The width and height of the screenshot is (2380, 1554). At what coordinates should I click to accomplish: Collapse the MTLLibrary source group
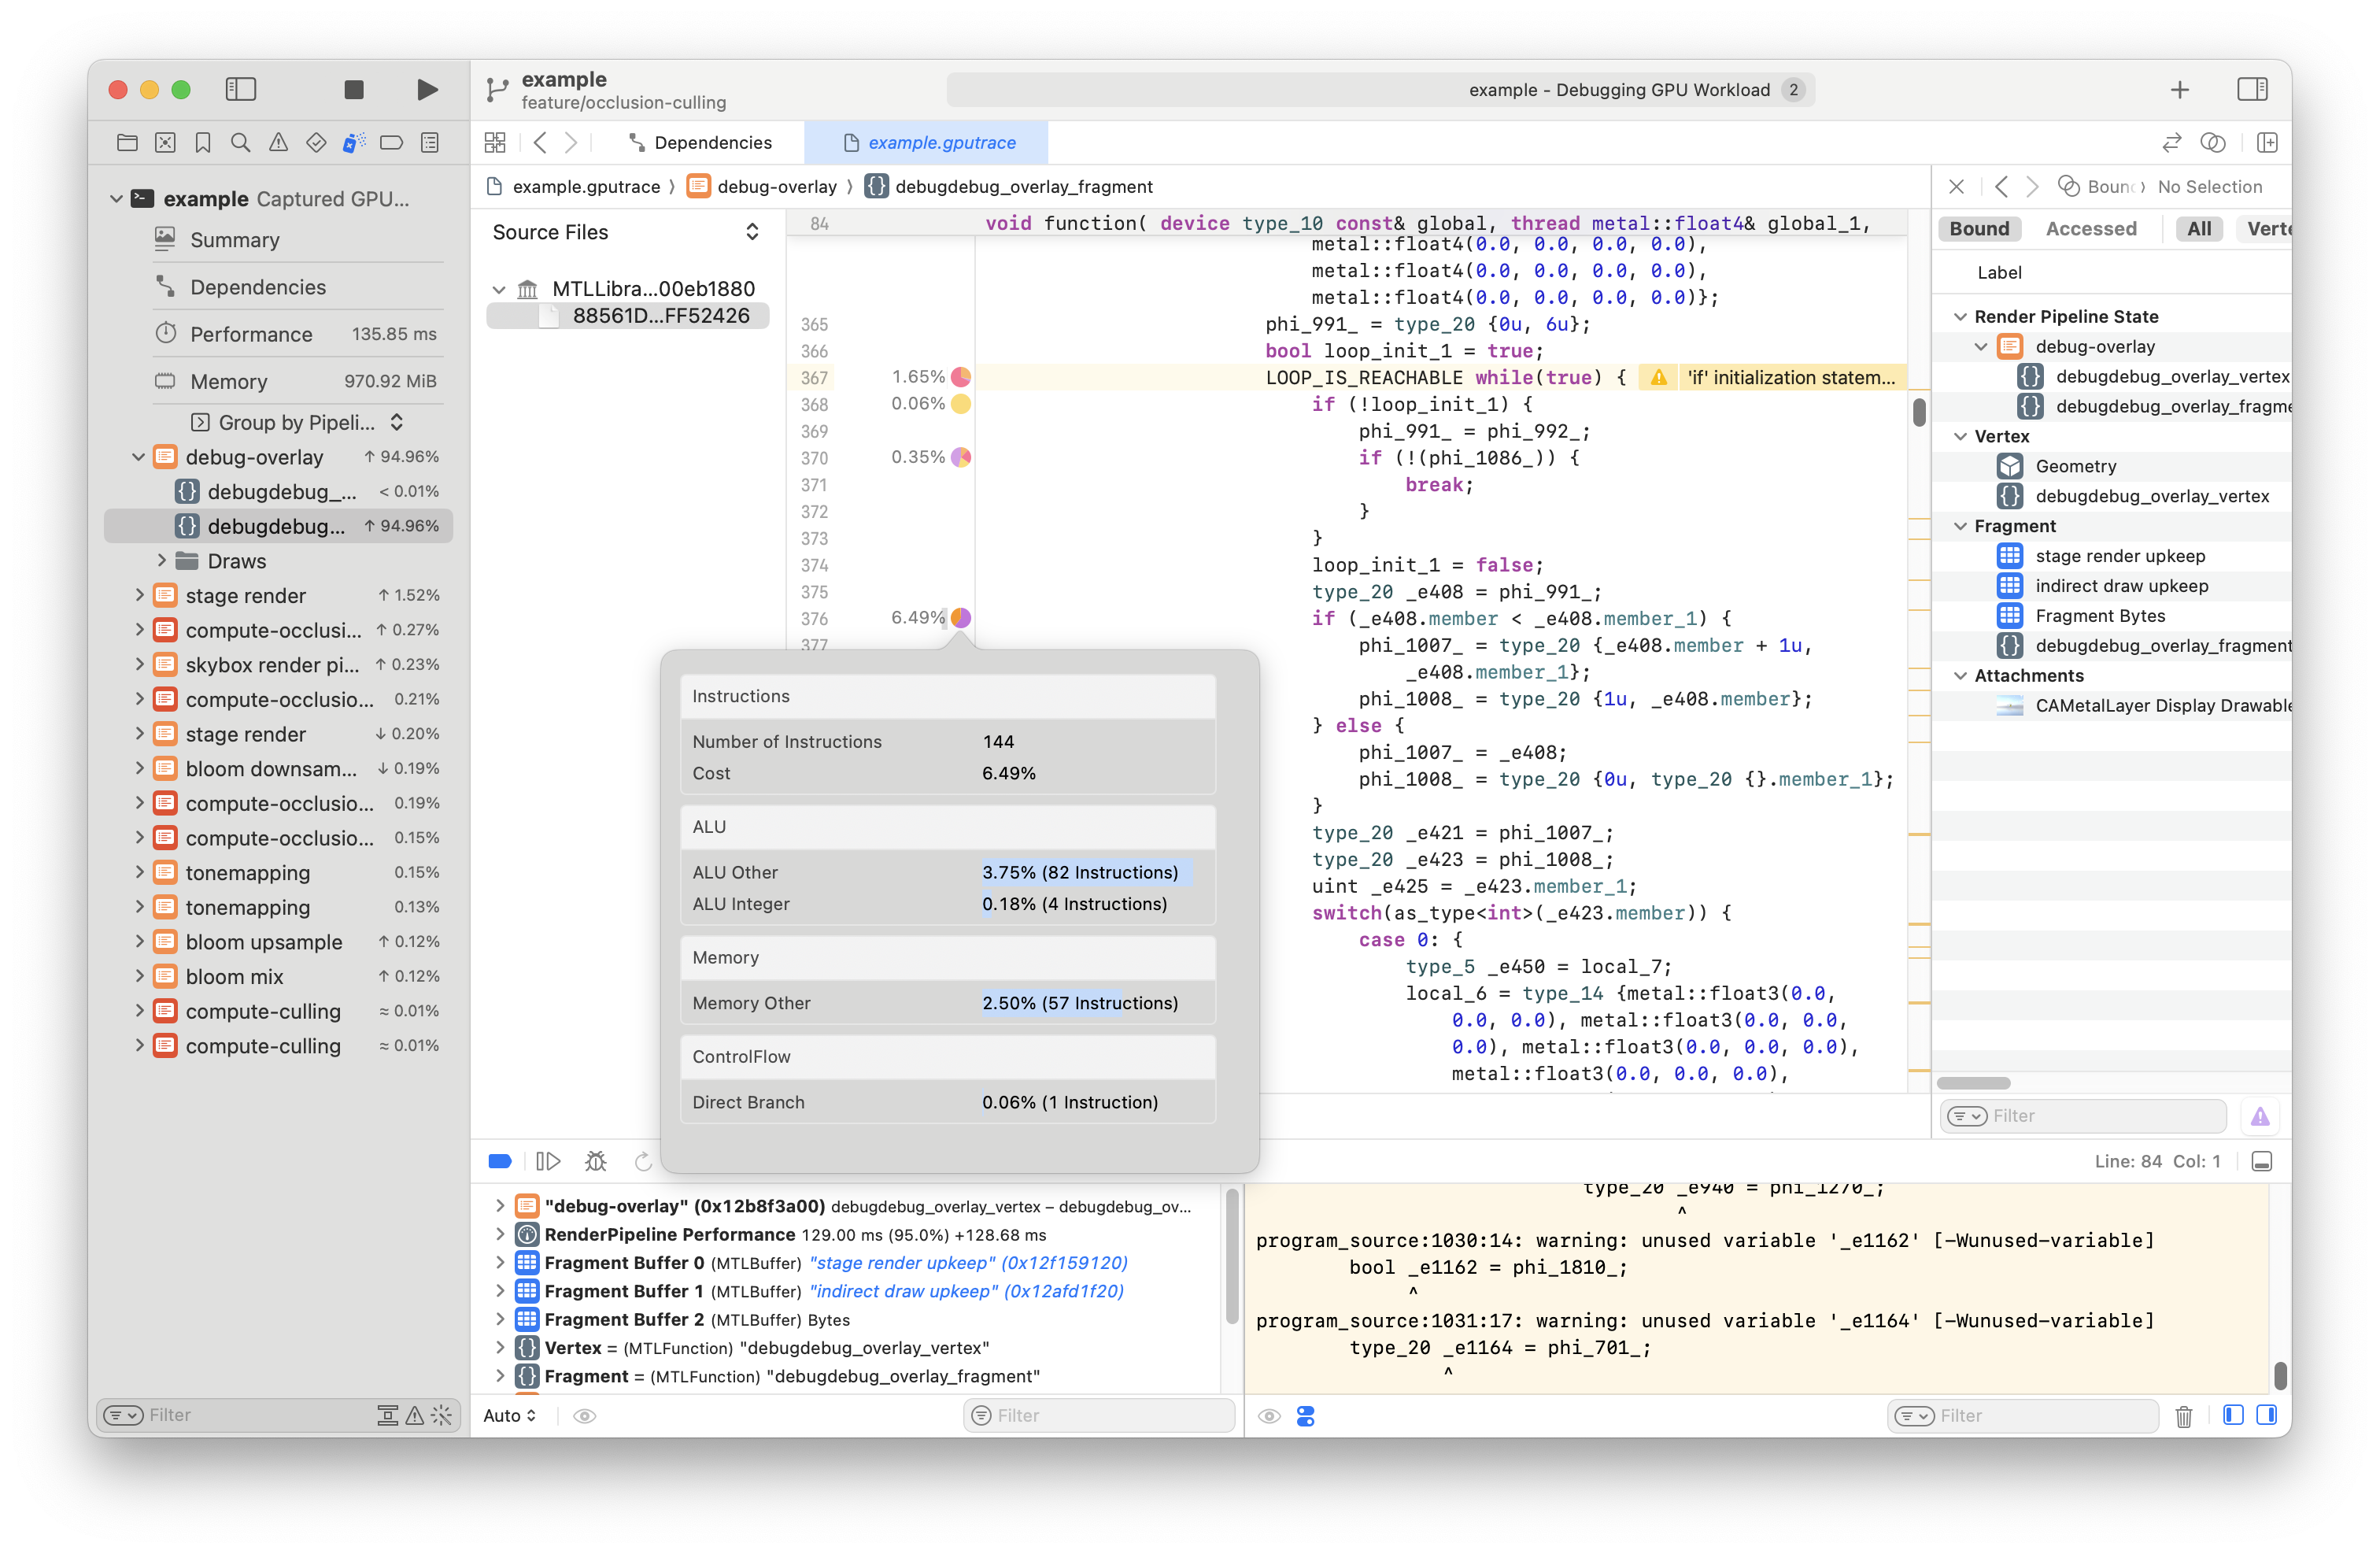pyautogui.click(x=498, y=290)
